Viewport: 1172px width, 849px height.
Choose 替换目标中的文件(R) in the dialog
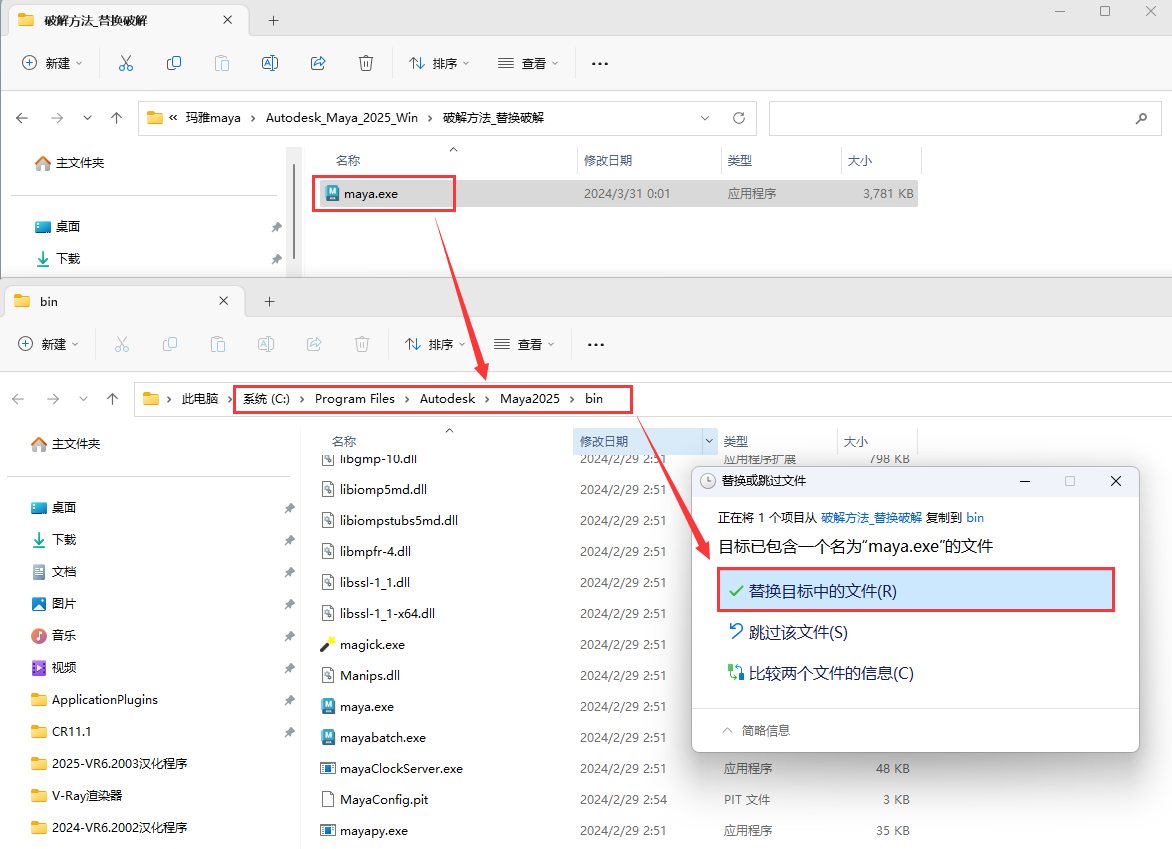point(916,590)
